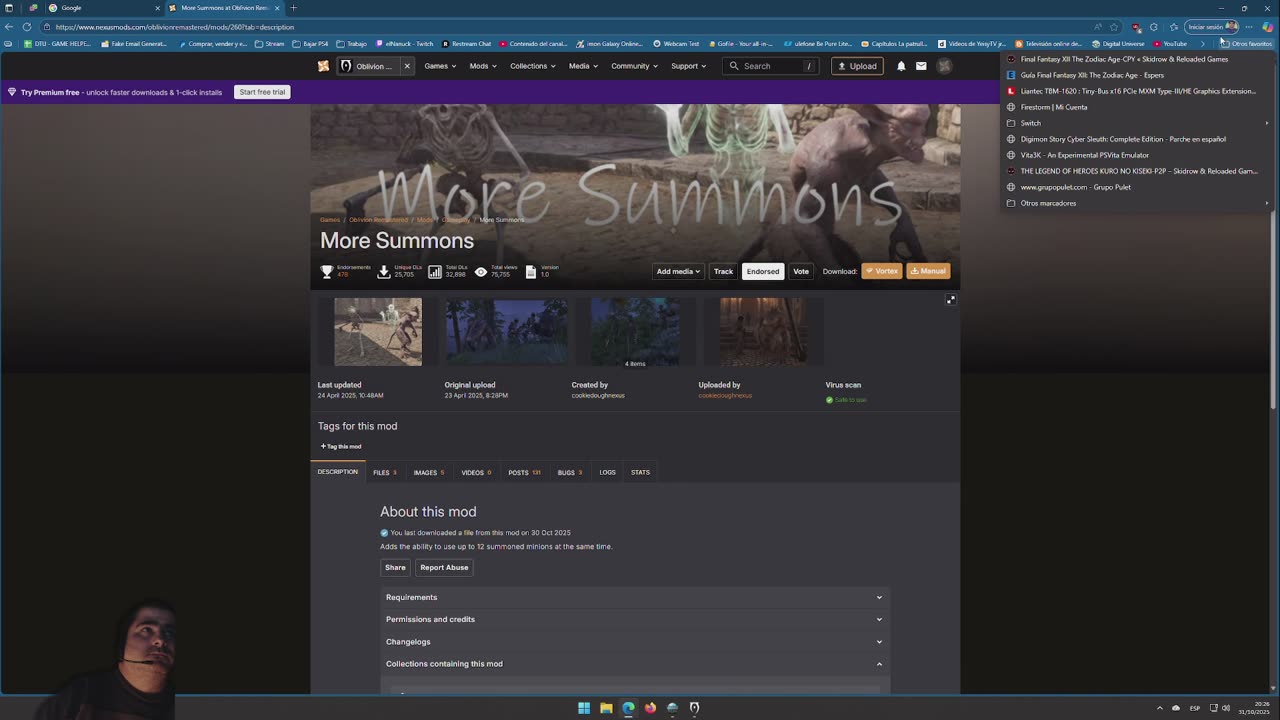1280x720 pixels.
Task: Open File Explorer from the taskbar
Action: [x=606, y=708]
